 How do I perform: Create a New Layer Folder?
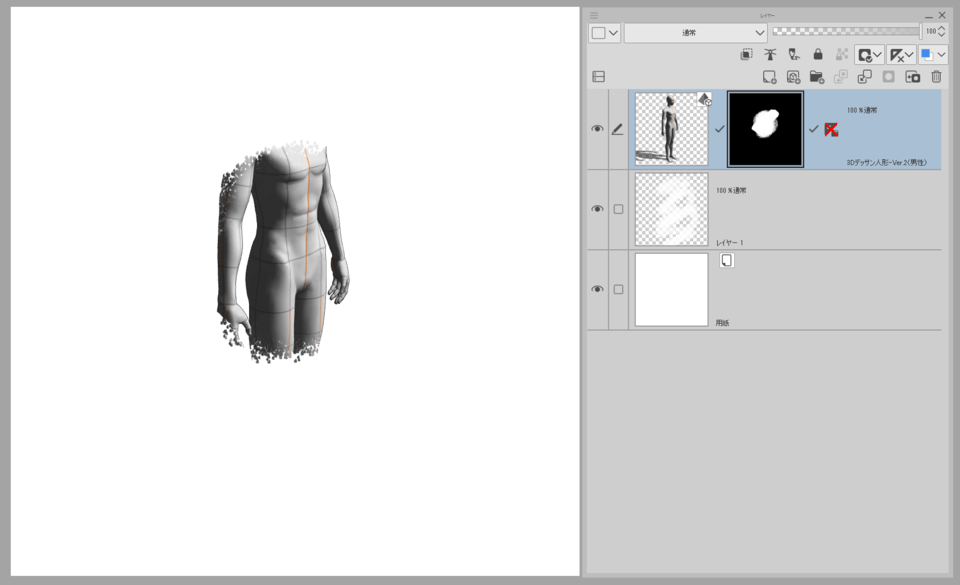(817, 76)
